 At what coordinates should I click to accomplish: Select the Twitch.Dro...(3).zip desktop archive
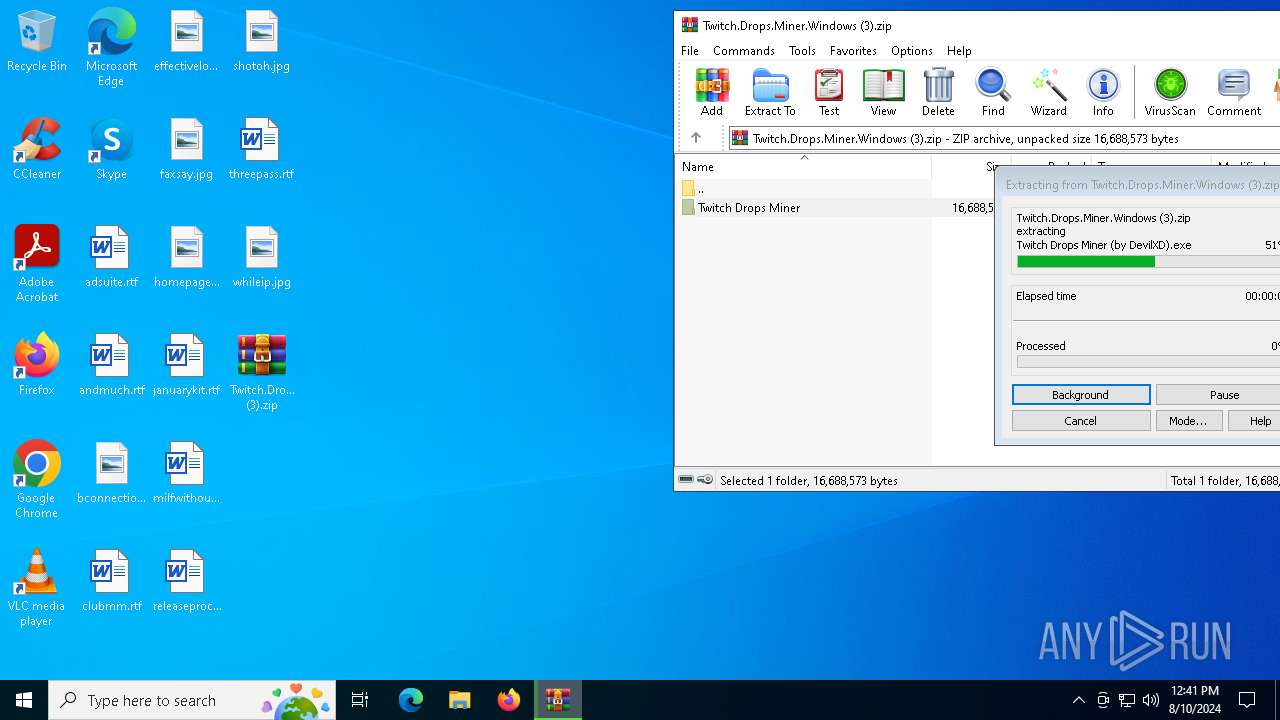point(261,371)
